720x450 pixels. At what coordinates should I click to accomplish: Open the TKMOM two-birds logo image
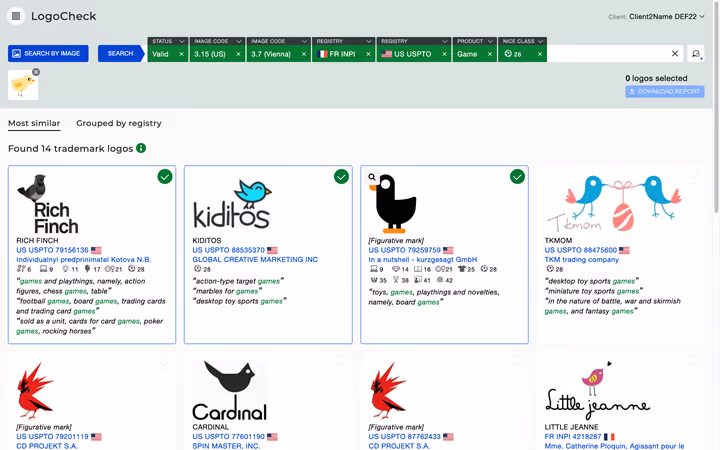pyautogui.click(x=614, y=203)
